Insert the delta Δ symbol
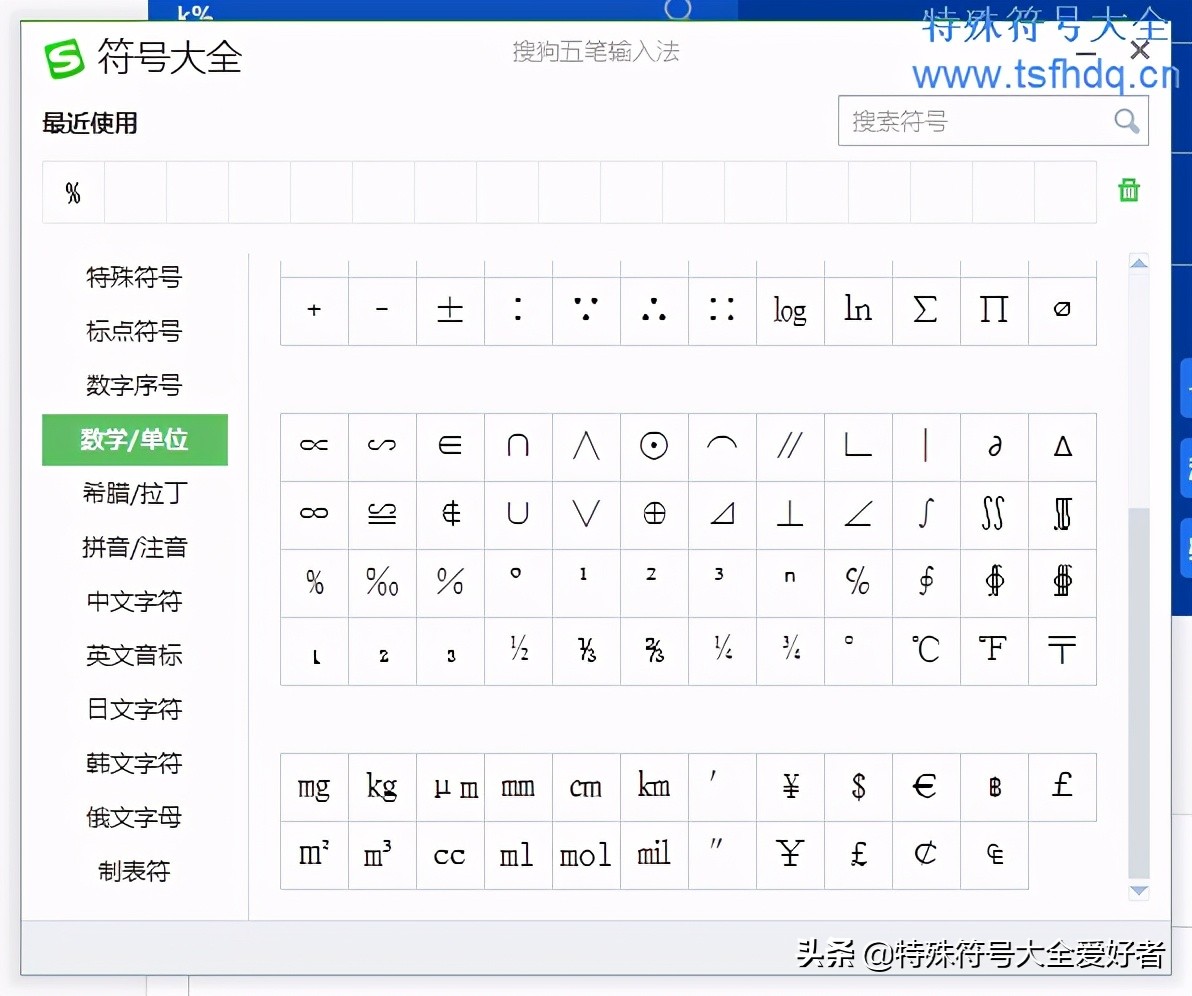This screenshot has height=996, width=1192. (x=1062, y=446)
